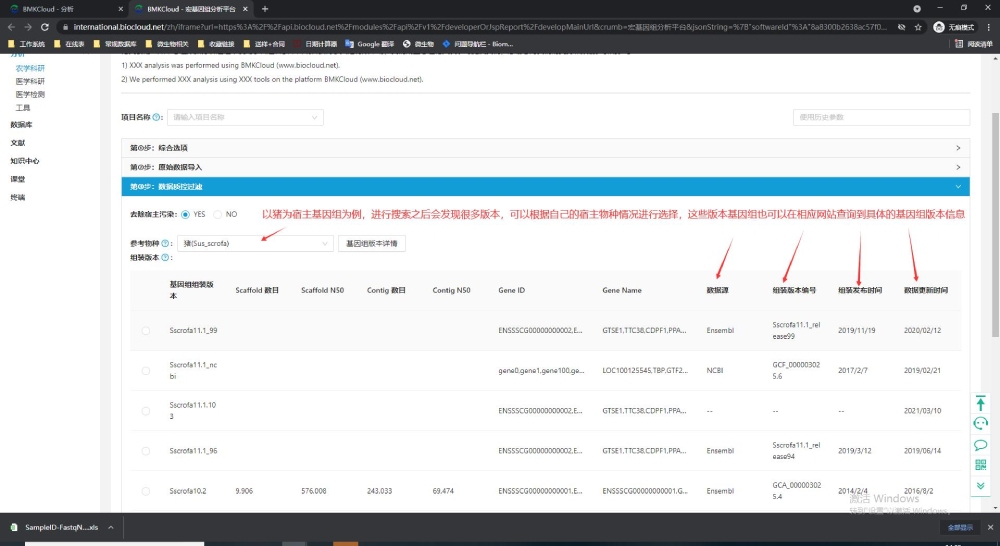Click the 使用历史参数 input field
1000x546 pixels.
[880, 117]
